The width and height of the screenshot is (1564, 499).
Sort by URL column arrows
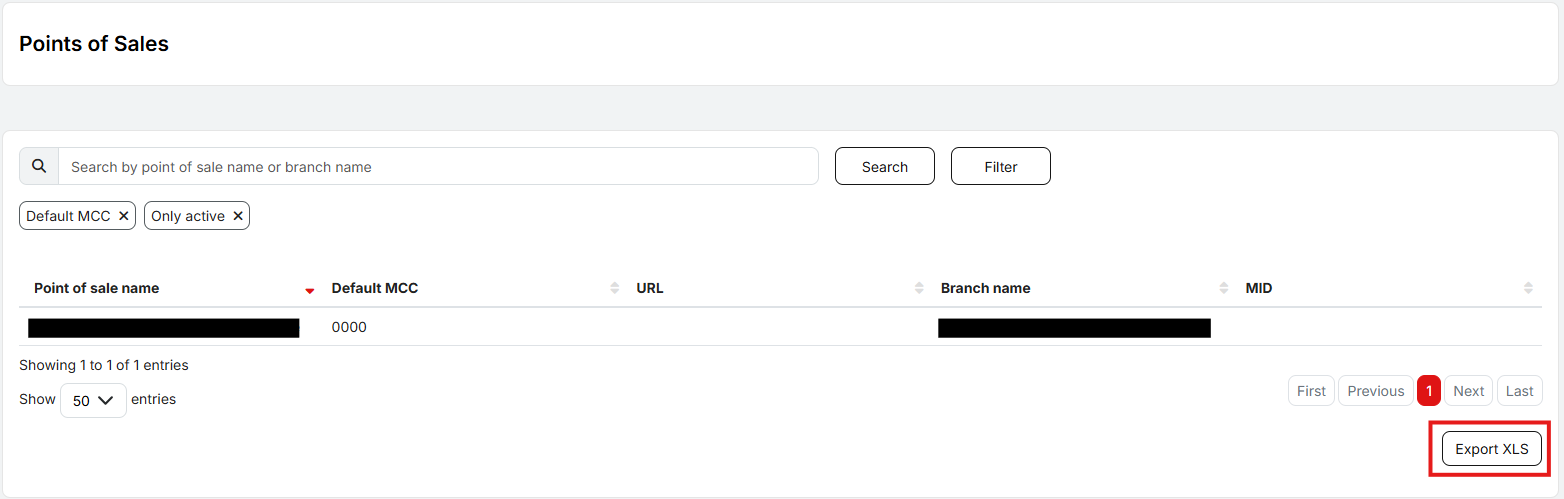(919, 288)
